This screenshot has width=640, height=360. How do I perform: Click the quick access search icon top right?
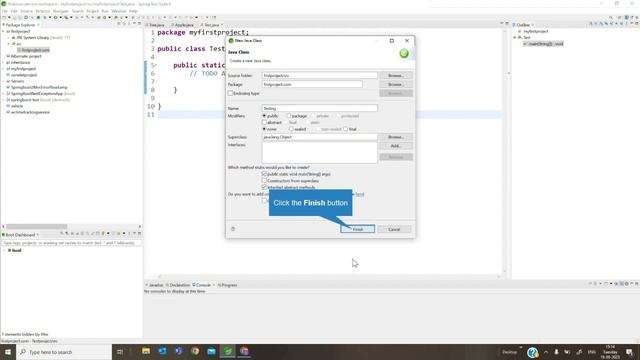point(611,18)
